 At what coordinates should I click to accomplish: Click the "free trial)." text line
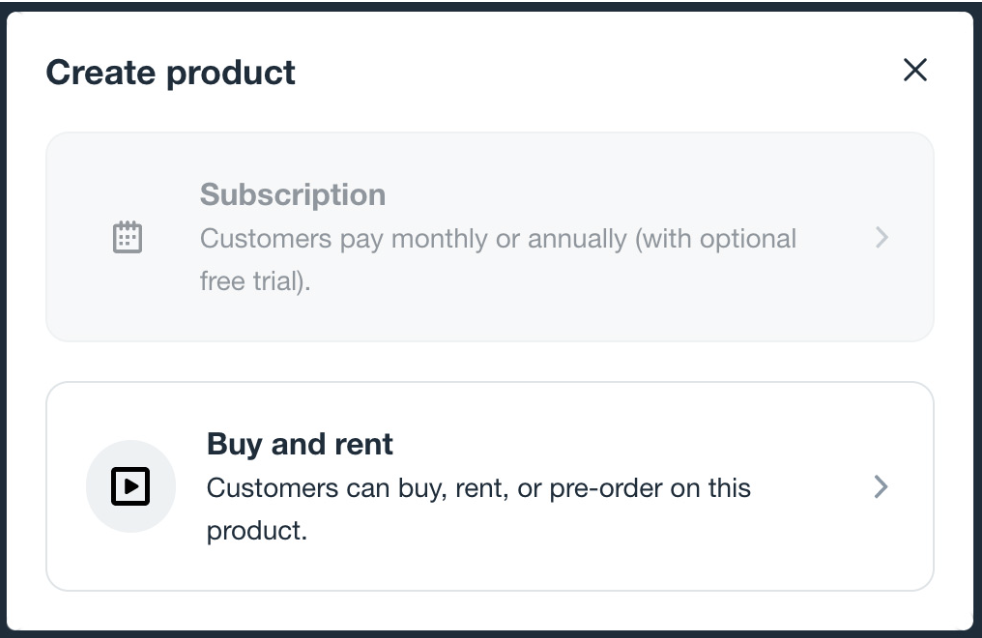(255, 282)
